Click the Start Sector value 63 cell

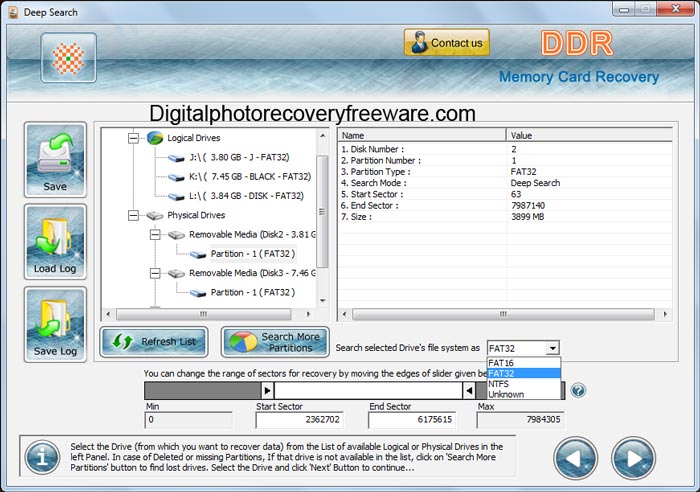[516, 194]
